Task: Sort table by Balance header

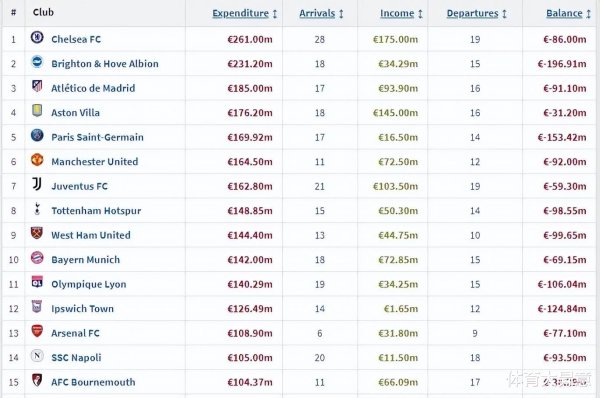Action: [564, 13]
